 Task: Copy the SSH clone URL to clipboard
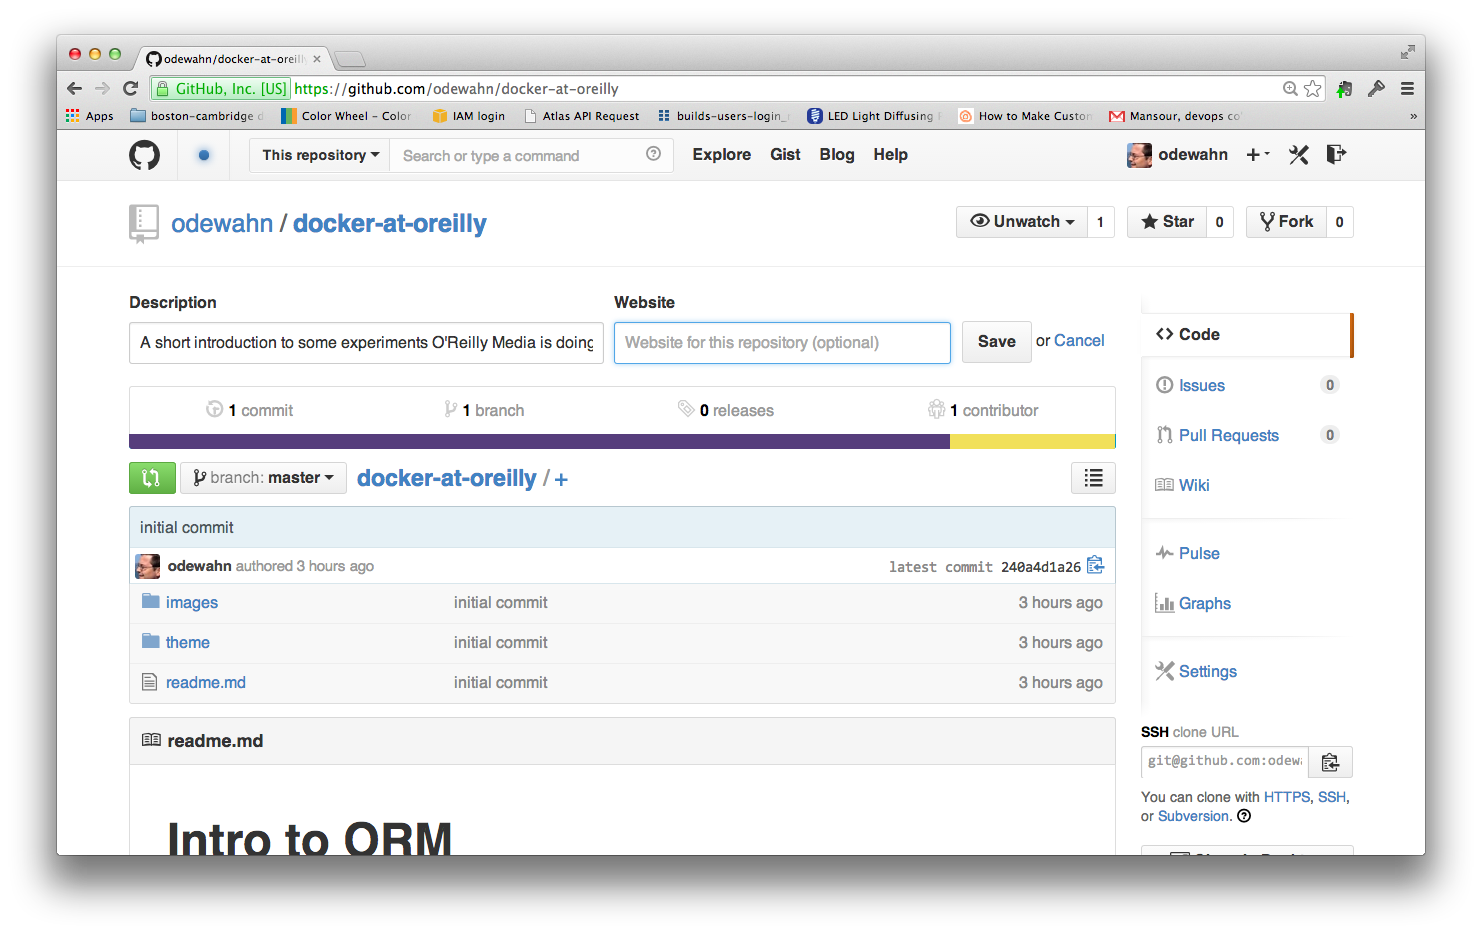(x=1330, y=762)
